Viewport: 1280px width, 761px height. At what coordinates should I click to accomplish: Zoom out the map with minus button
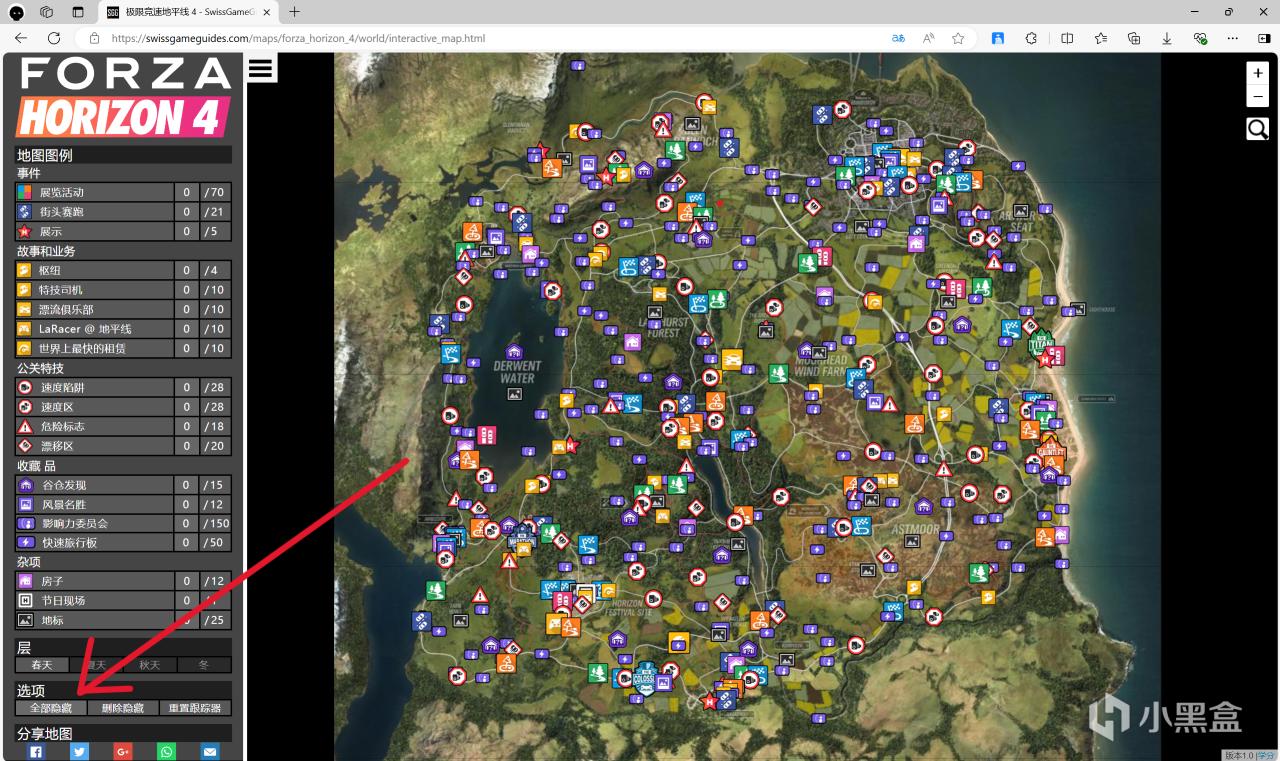1258,96
